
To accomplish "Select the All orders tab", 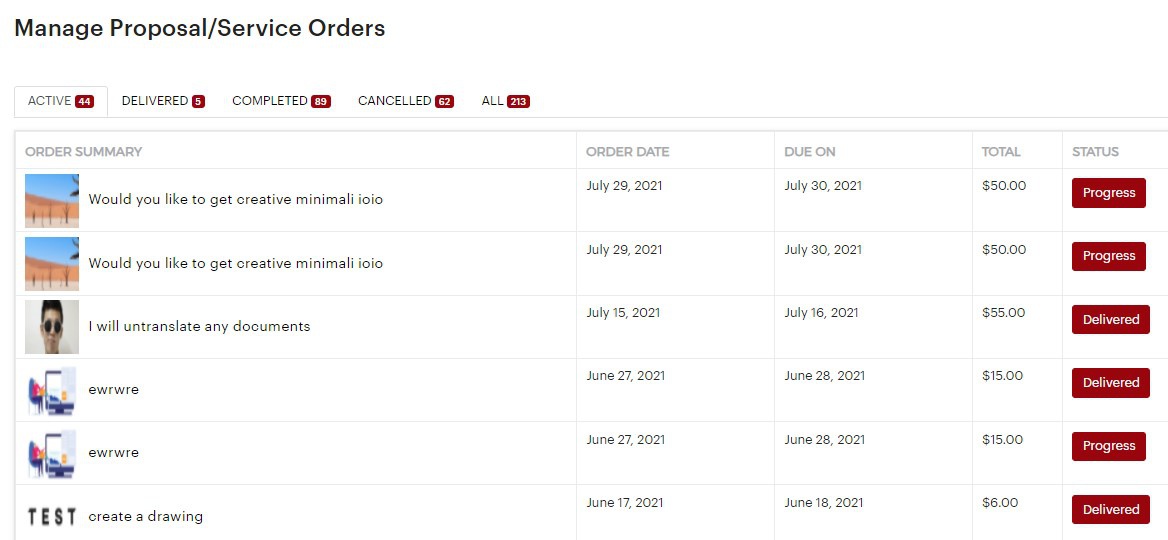I will 505,101.
